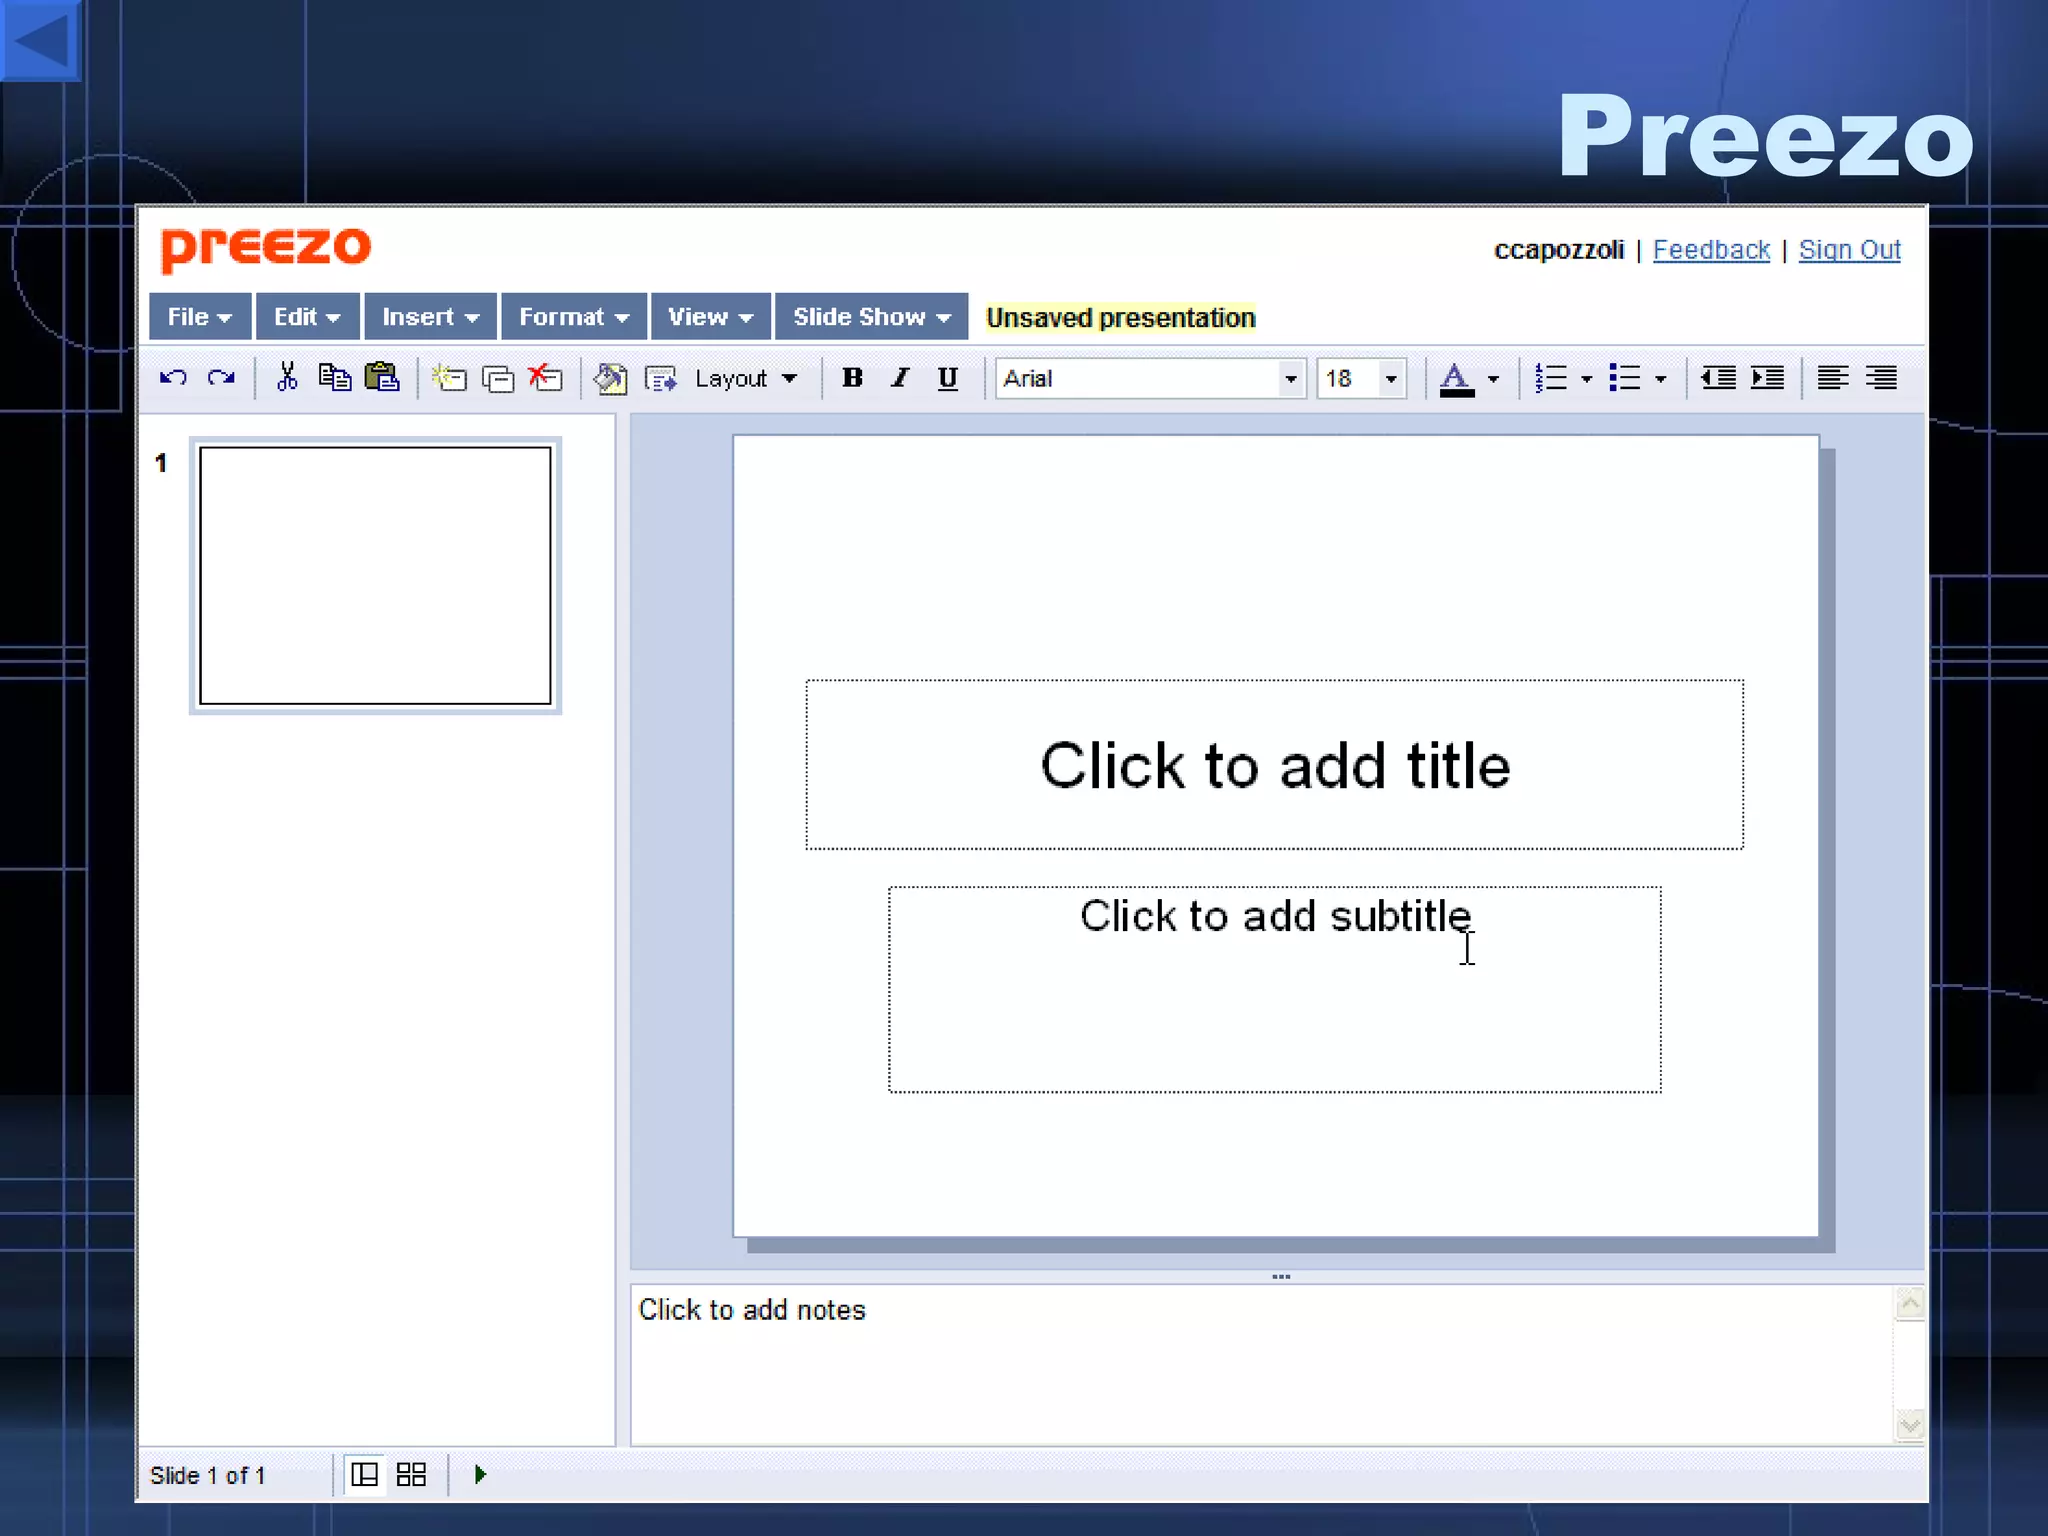
Task: Delete slide with the red X icon
Action: [x=545, y=377]
